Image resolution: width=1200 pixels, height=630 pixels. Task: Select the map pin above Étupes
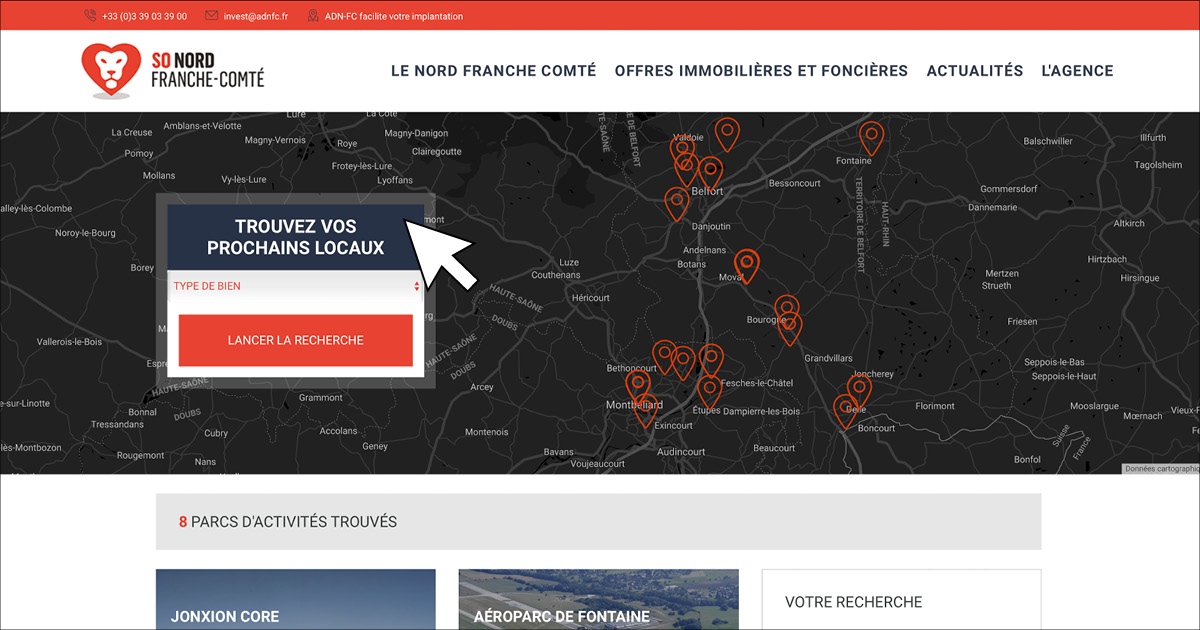(x=708, y=390)
